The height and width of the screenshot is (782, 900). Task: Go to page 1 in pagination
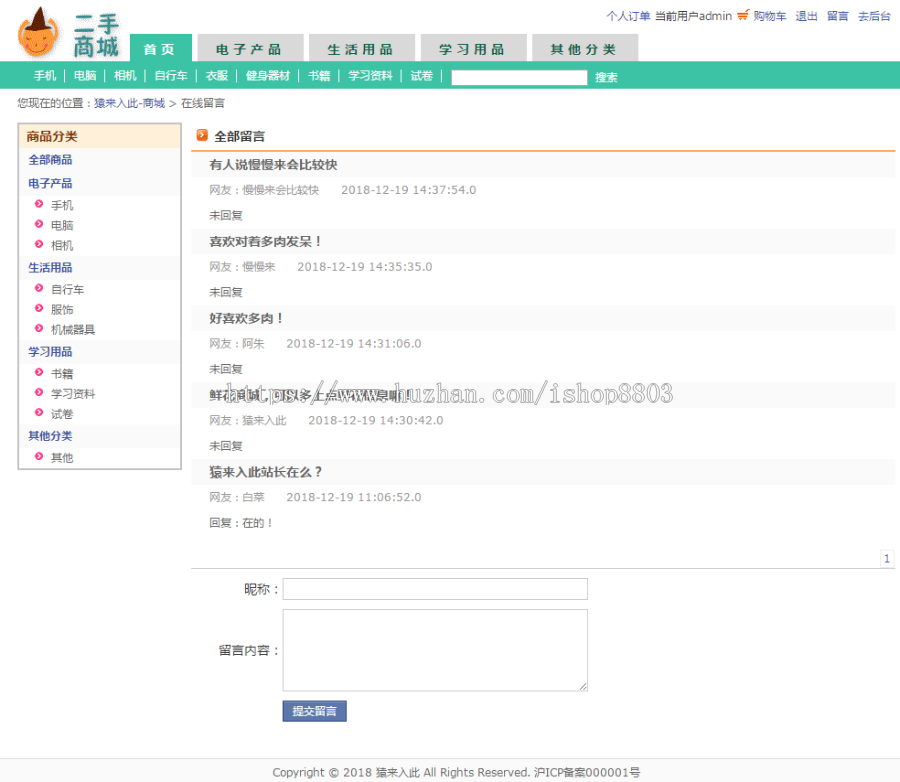(887, 559)
